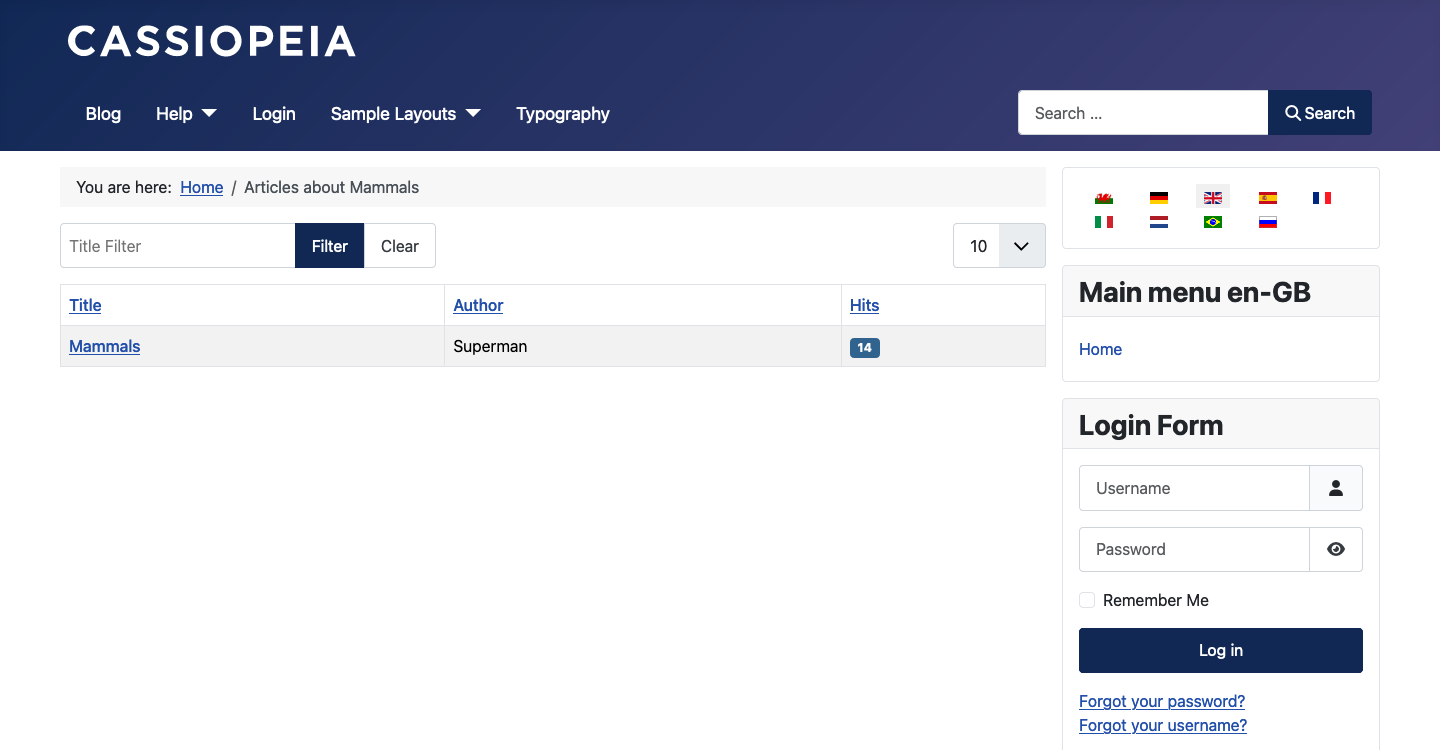Click into the Title Filter field
The width and height of the screenshot is (1440, 750).
(x=178, y=246)
